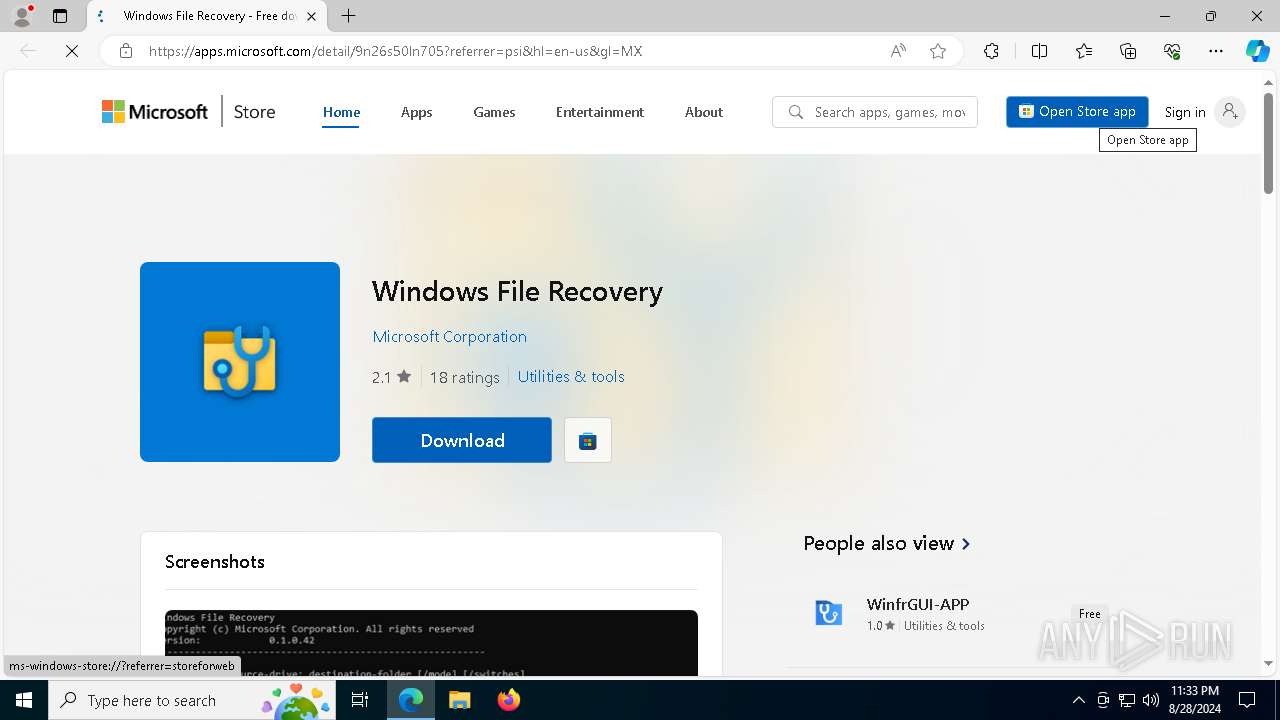Open a new browser tab
This screenshot has height=720, width=1280.
click(x=348, y=16)
